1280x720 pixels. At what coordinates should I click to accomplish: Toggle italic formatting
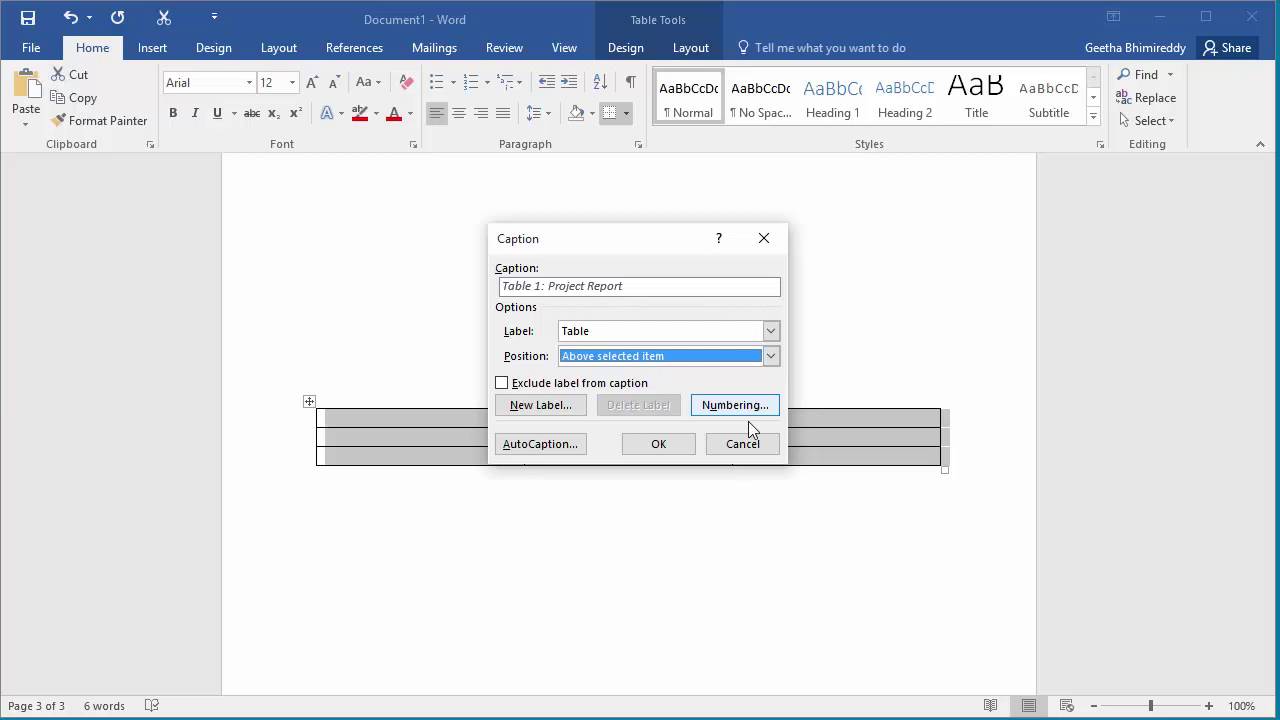195,114
